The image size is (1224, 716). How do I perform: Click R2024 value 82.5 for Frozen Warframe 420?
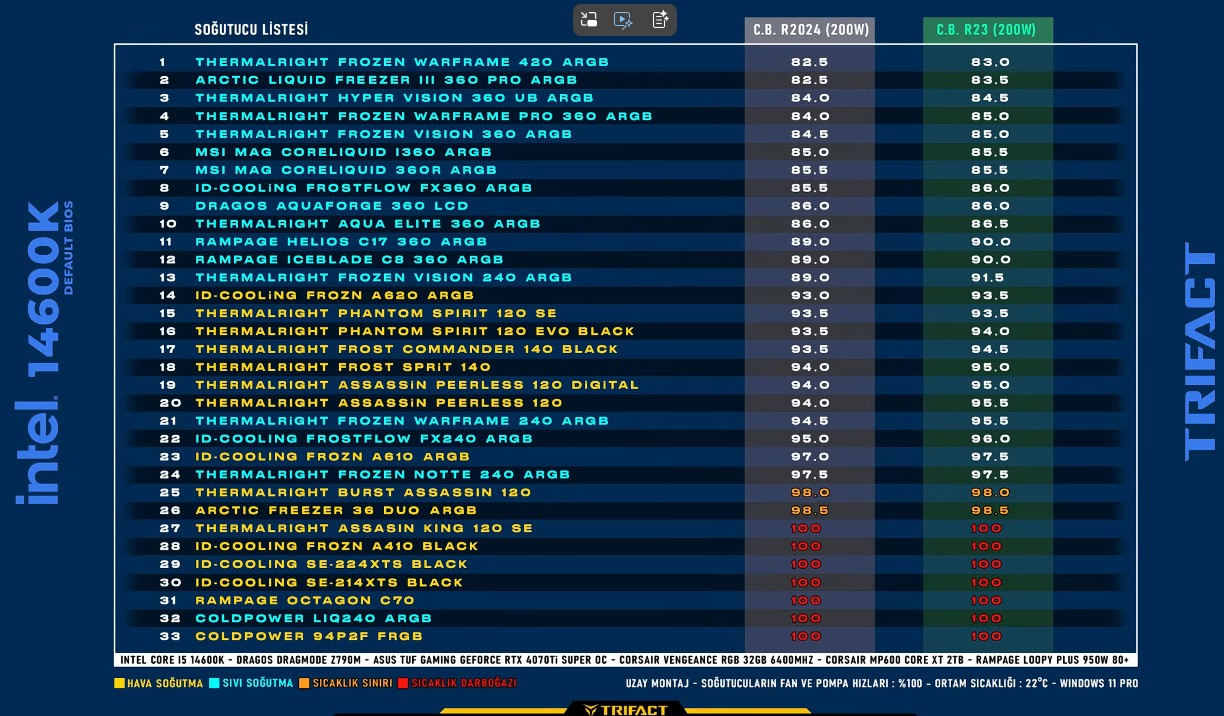[x=810, y=62]
